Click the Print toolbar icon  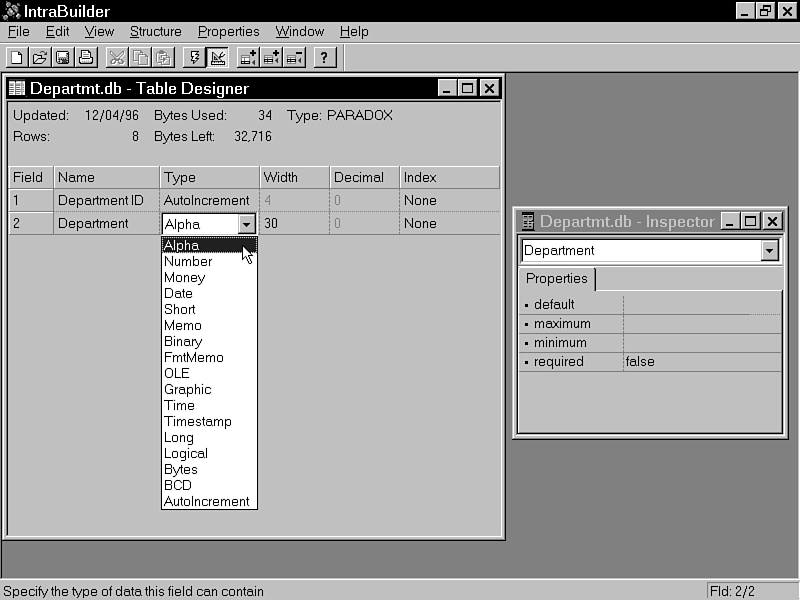(85, 57)
